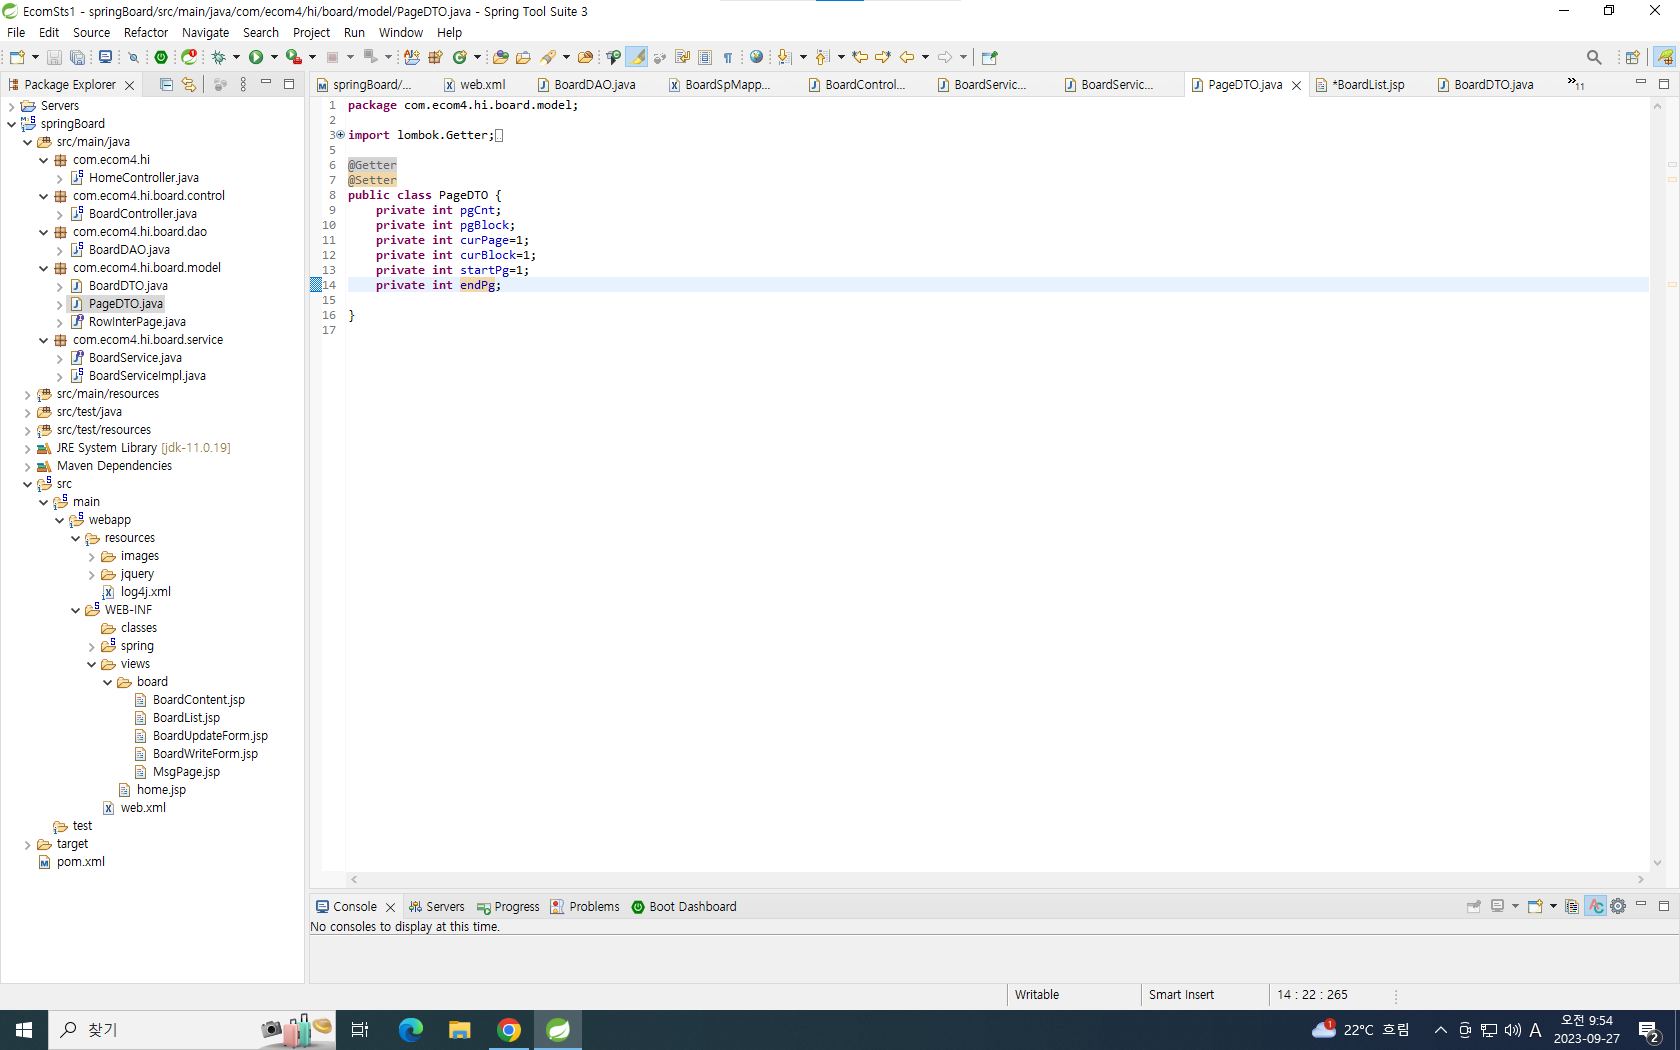Open the Debug dropdown arrow
This screenshot has width=1680, height=1050.
[236, 57]
